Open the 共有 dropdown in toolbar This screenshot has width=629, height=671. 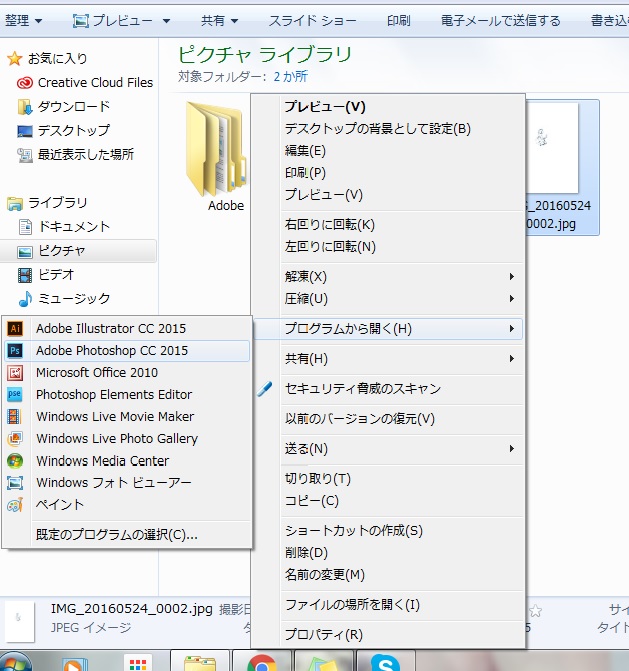coord(220,20)
